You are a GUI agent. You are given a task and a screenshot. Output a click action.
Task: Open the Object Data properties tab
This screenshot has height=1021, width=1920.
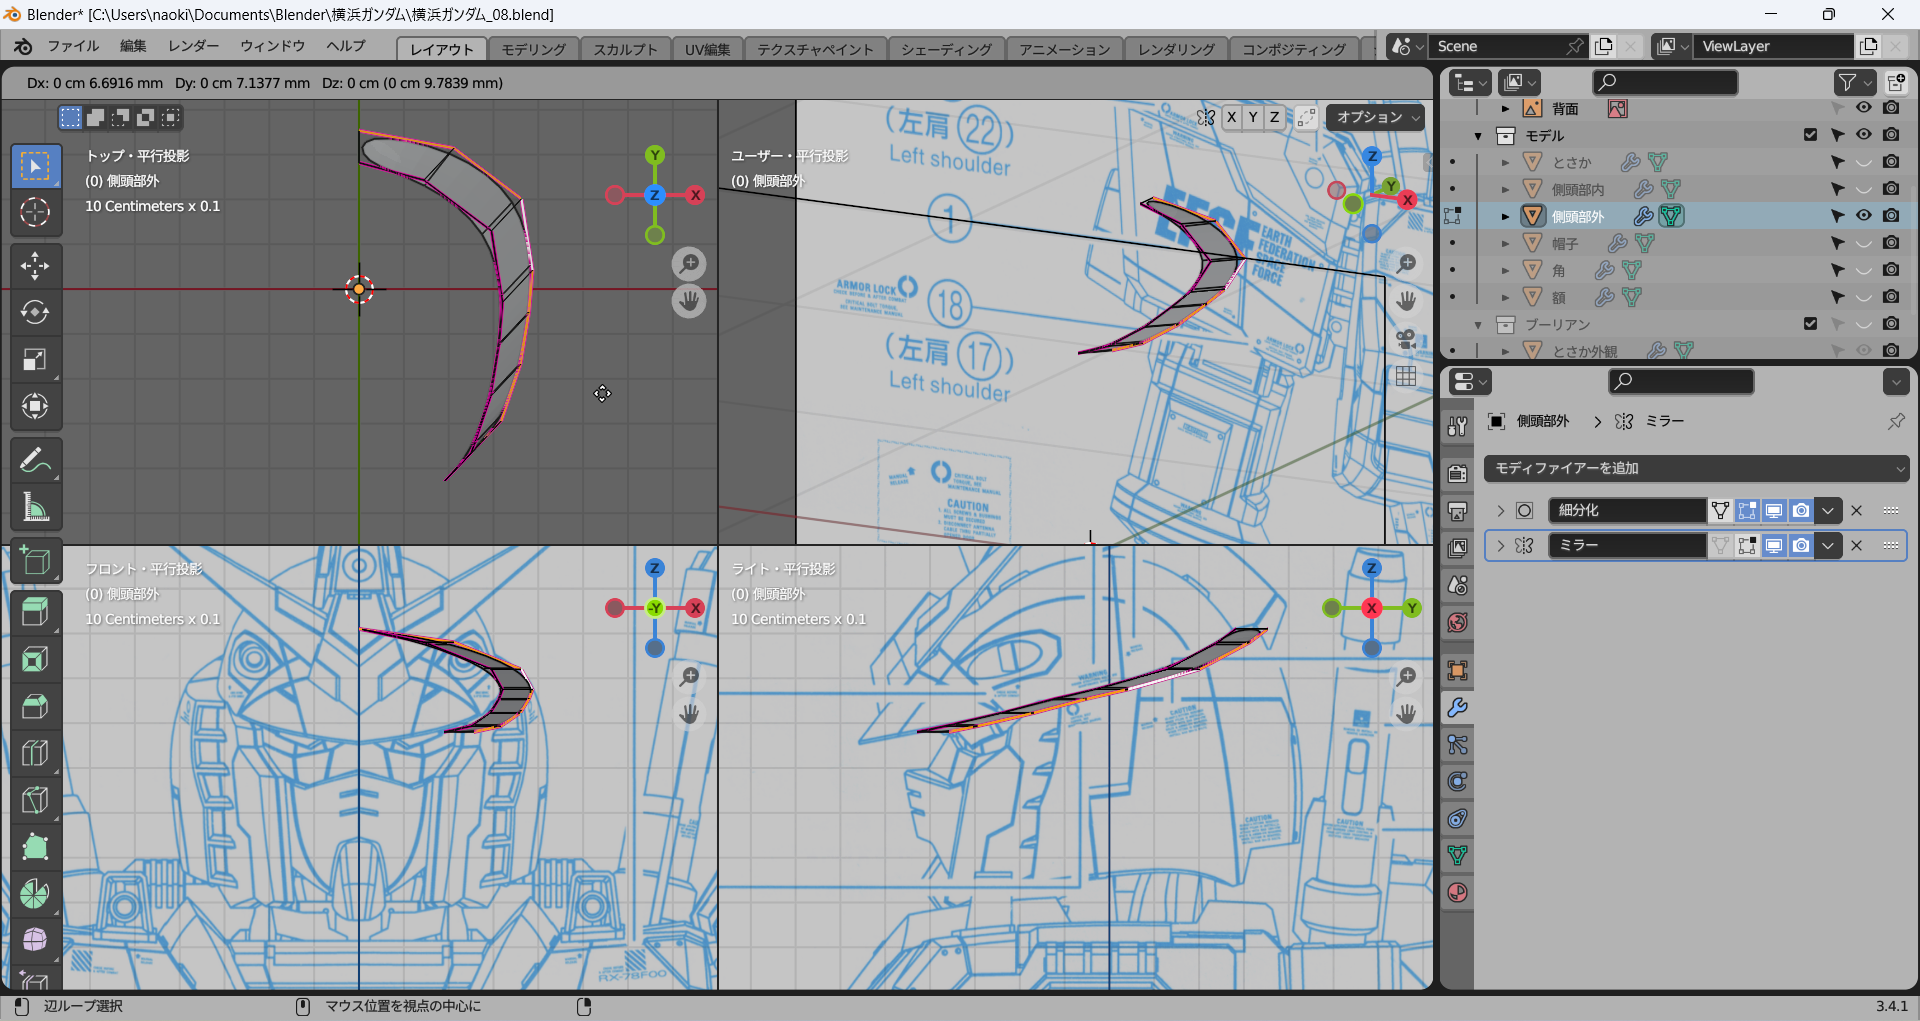point(1457,856)
